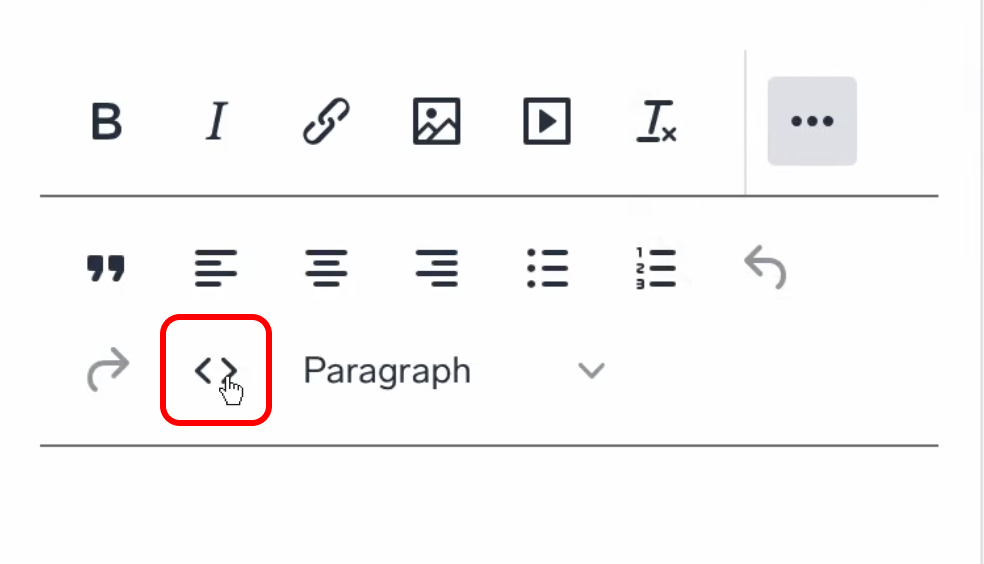Image resolution: width=984 pixels, height=564 pixels.
Task: Center align the text
Action: [x=326, y=268]
